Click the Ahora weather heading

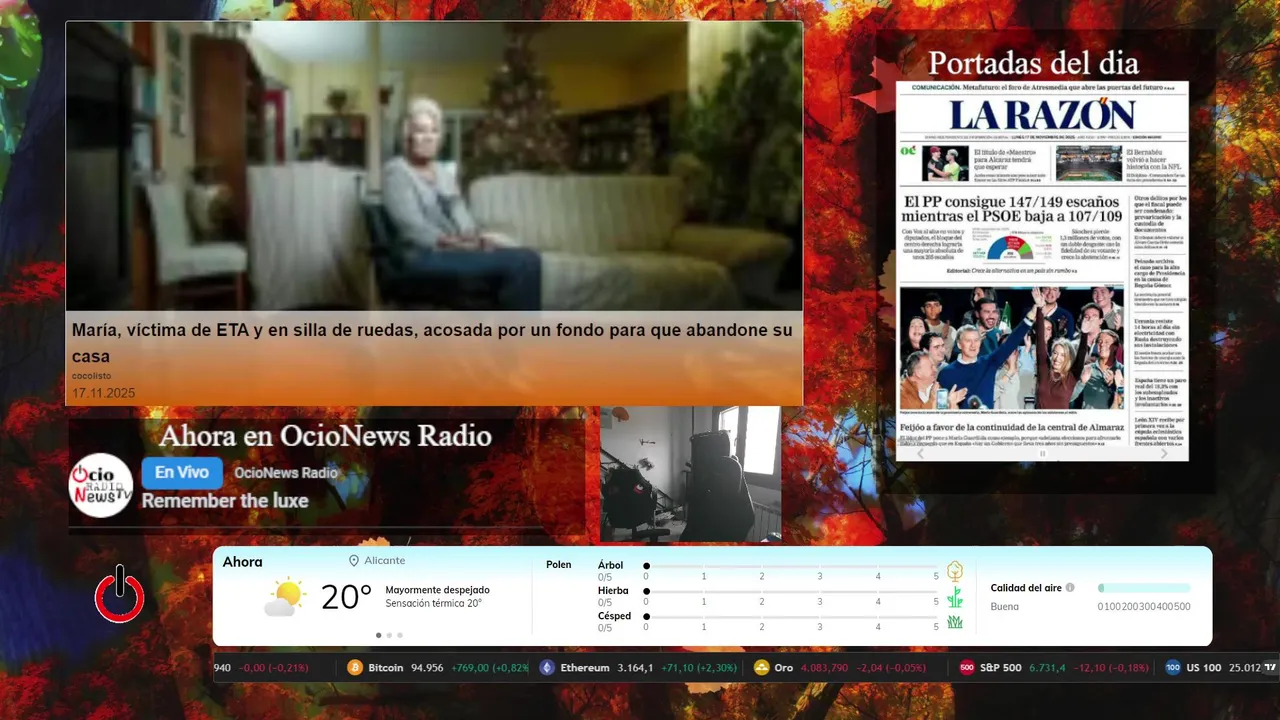click(x=243, y=562)
